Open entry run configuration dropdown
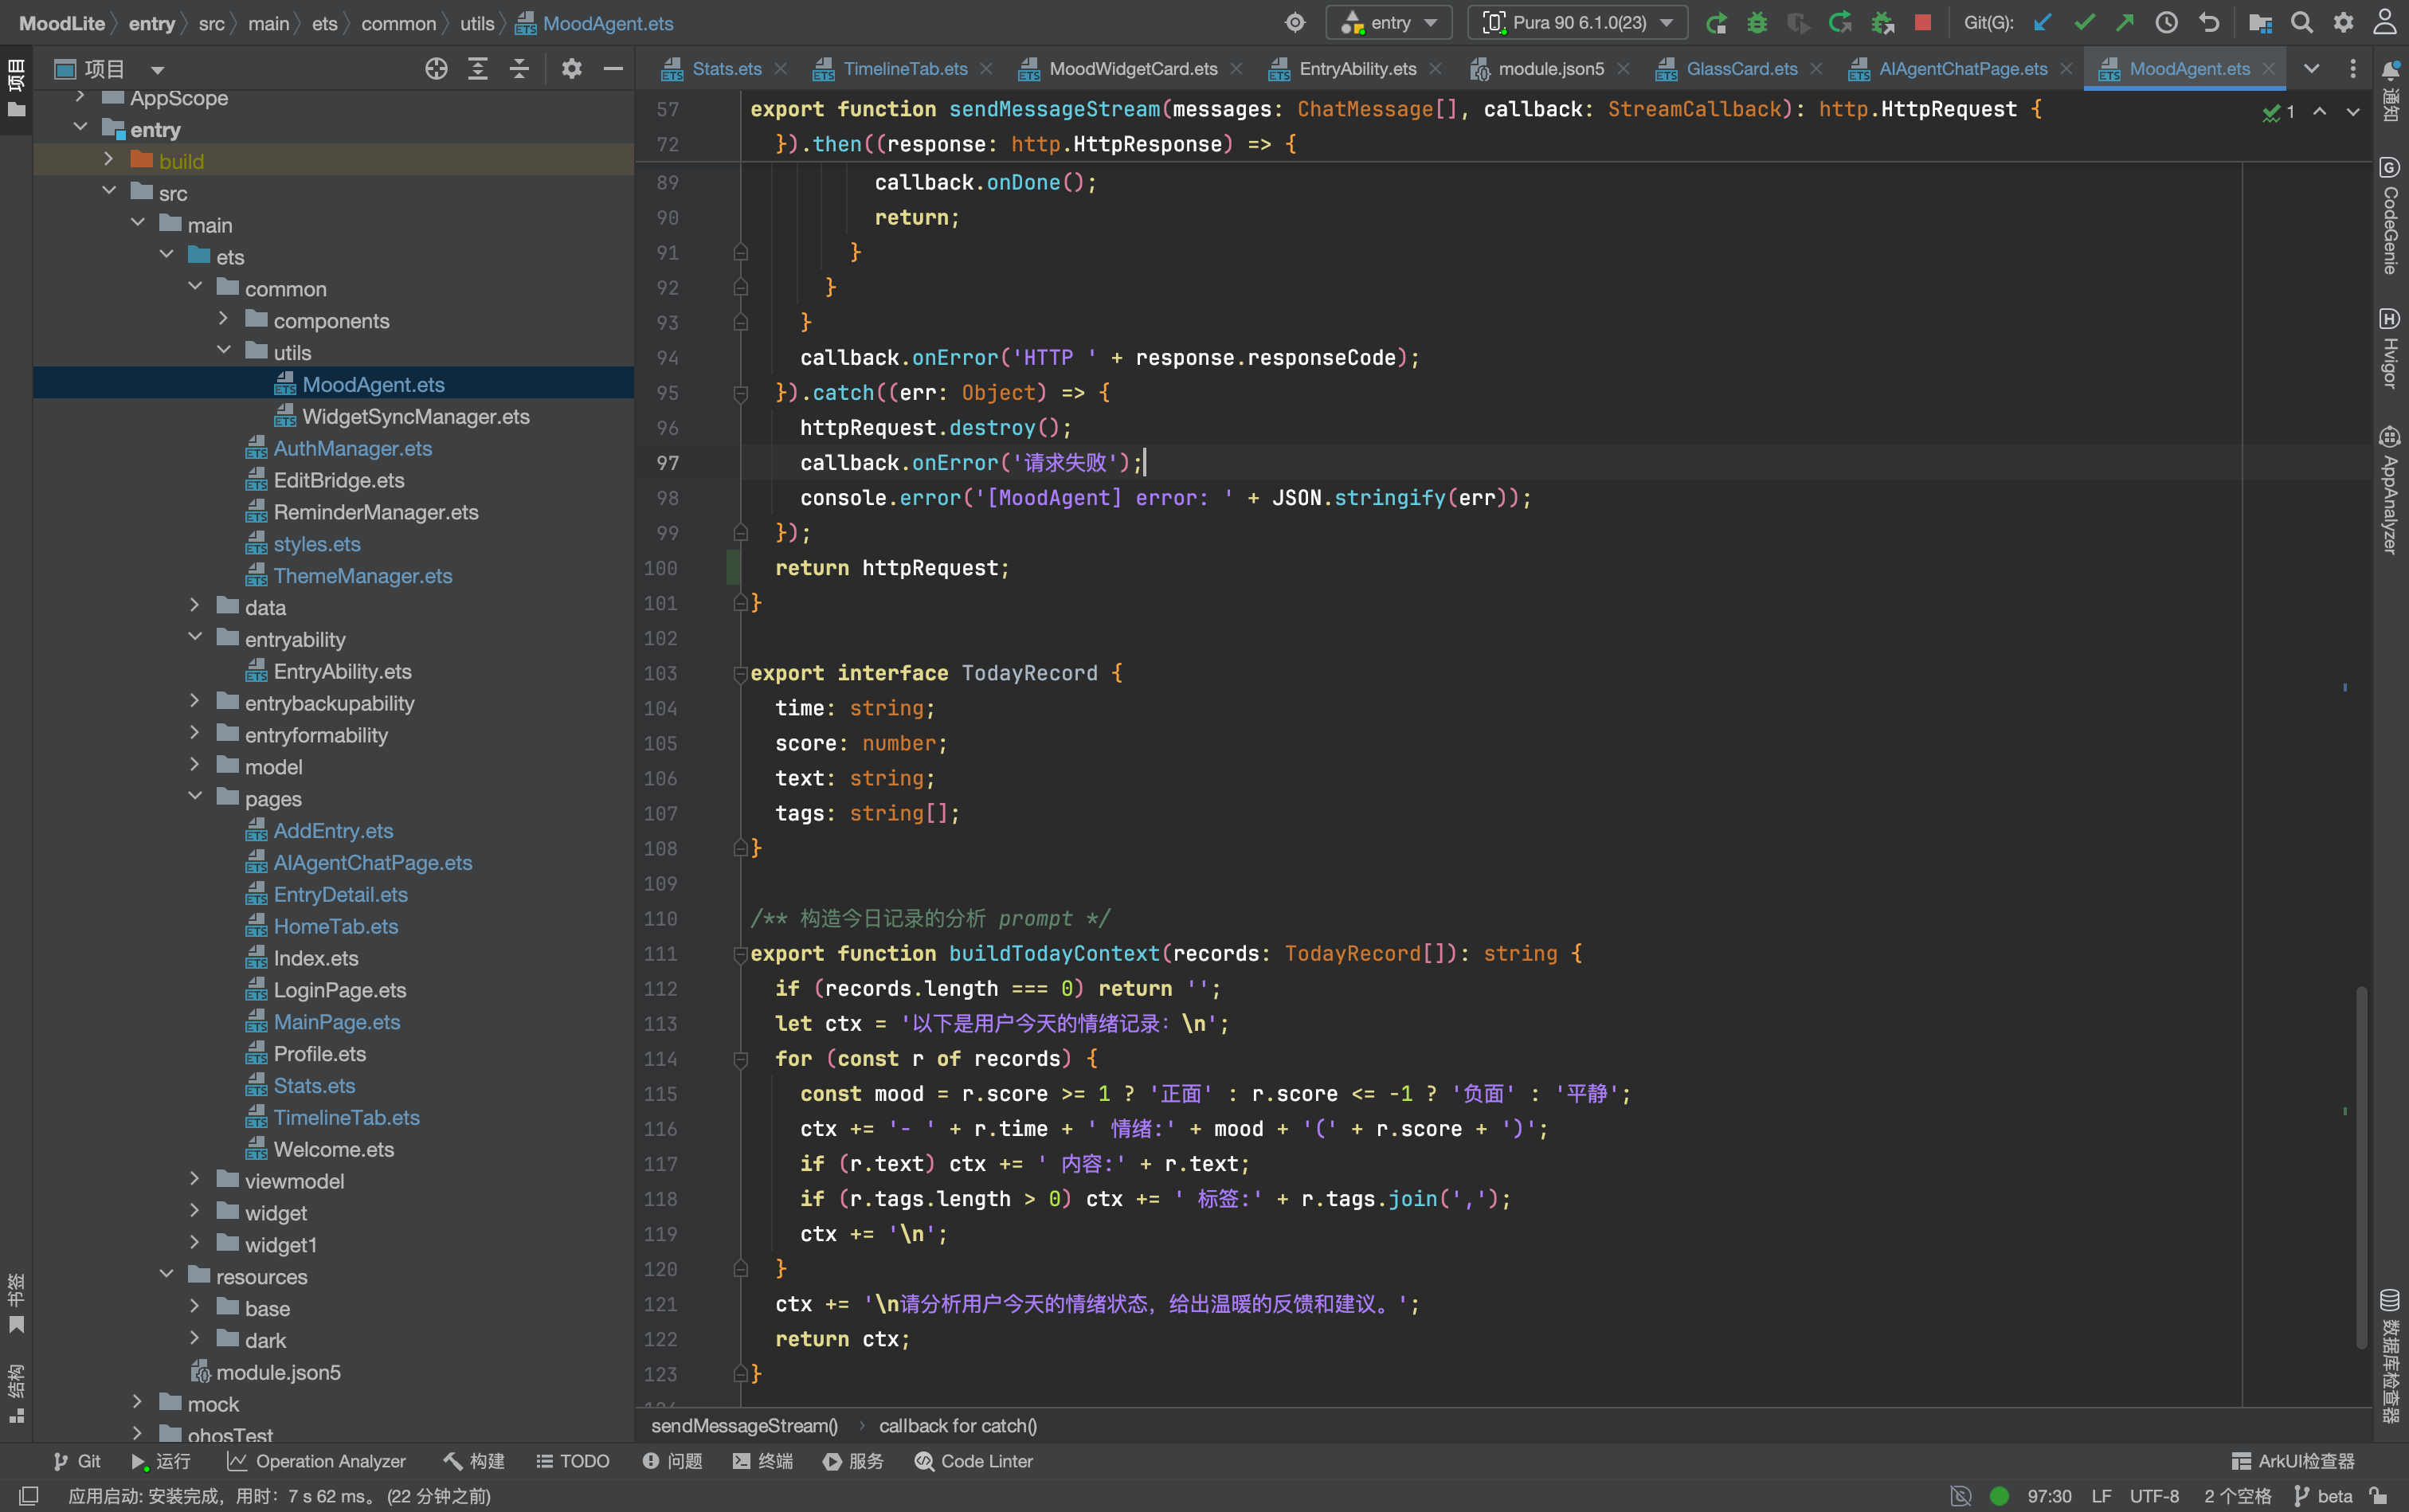The width and height of the screenshot is (2409, 1512). tap(1388, 23)
